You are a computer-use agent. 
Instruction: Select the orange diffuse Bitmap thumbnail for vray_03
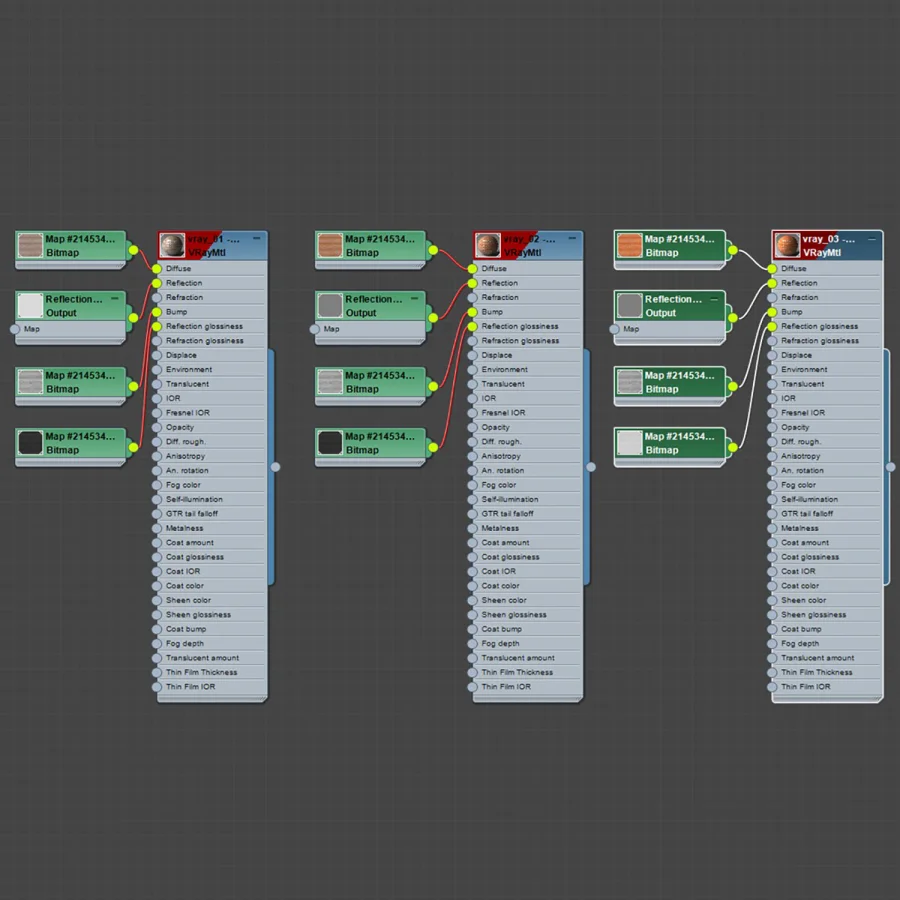(x=630, y=246)
